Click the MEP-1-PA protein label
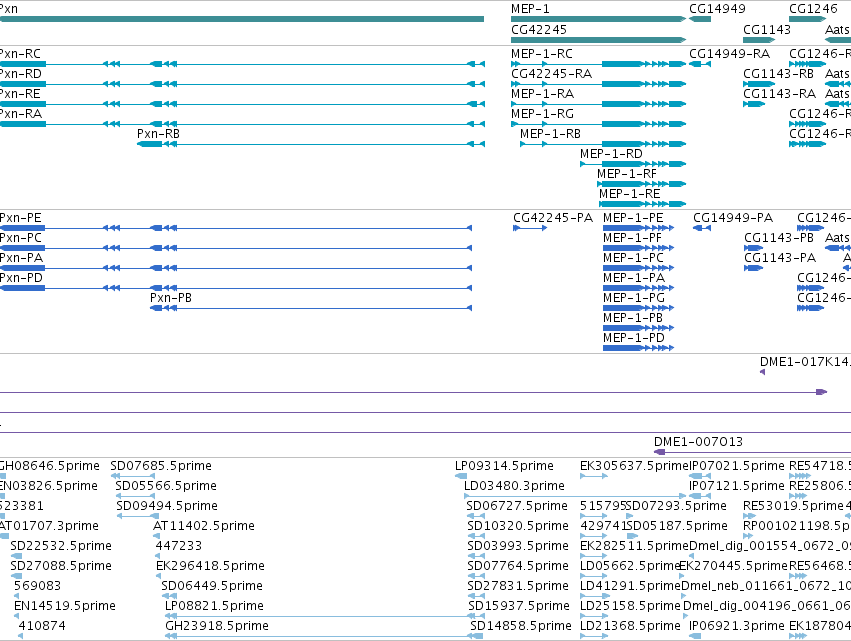The width and height of the screenshot is (851, 641). [x=634, y=278]
